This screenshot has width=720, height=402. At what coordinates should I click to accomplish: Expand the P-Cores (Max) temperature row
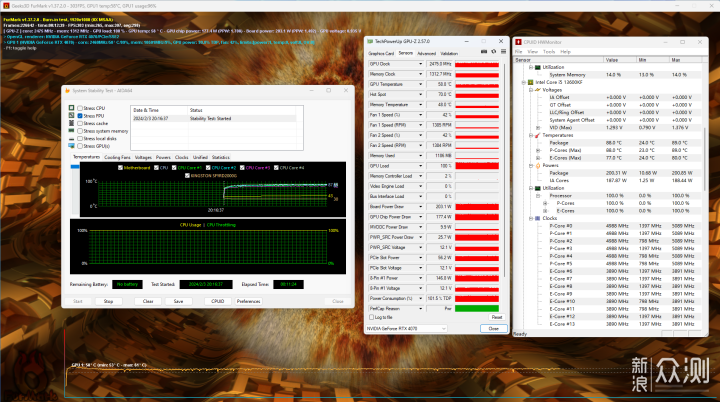(x=538, y=150)
